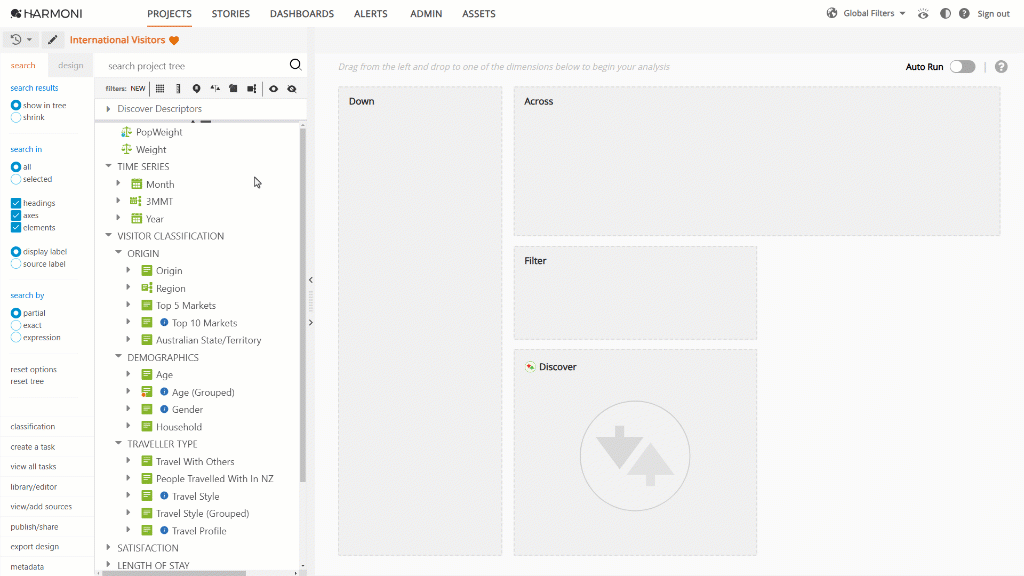The image size is (1024, 576).
Task: Click the header help question icon
Action: click(x=964, y=14)
